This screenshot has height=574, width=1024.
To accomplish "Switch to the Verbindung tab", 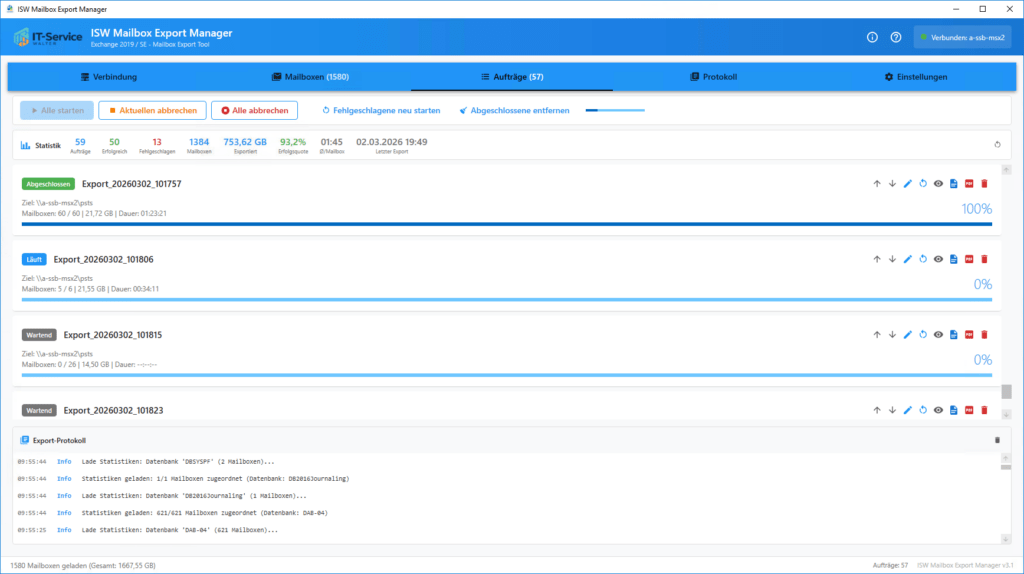I will (x=108, y=77).
